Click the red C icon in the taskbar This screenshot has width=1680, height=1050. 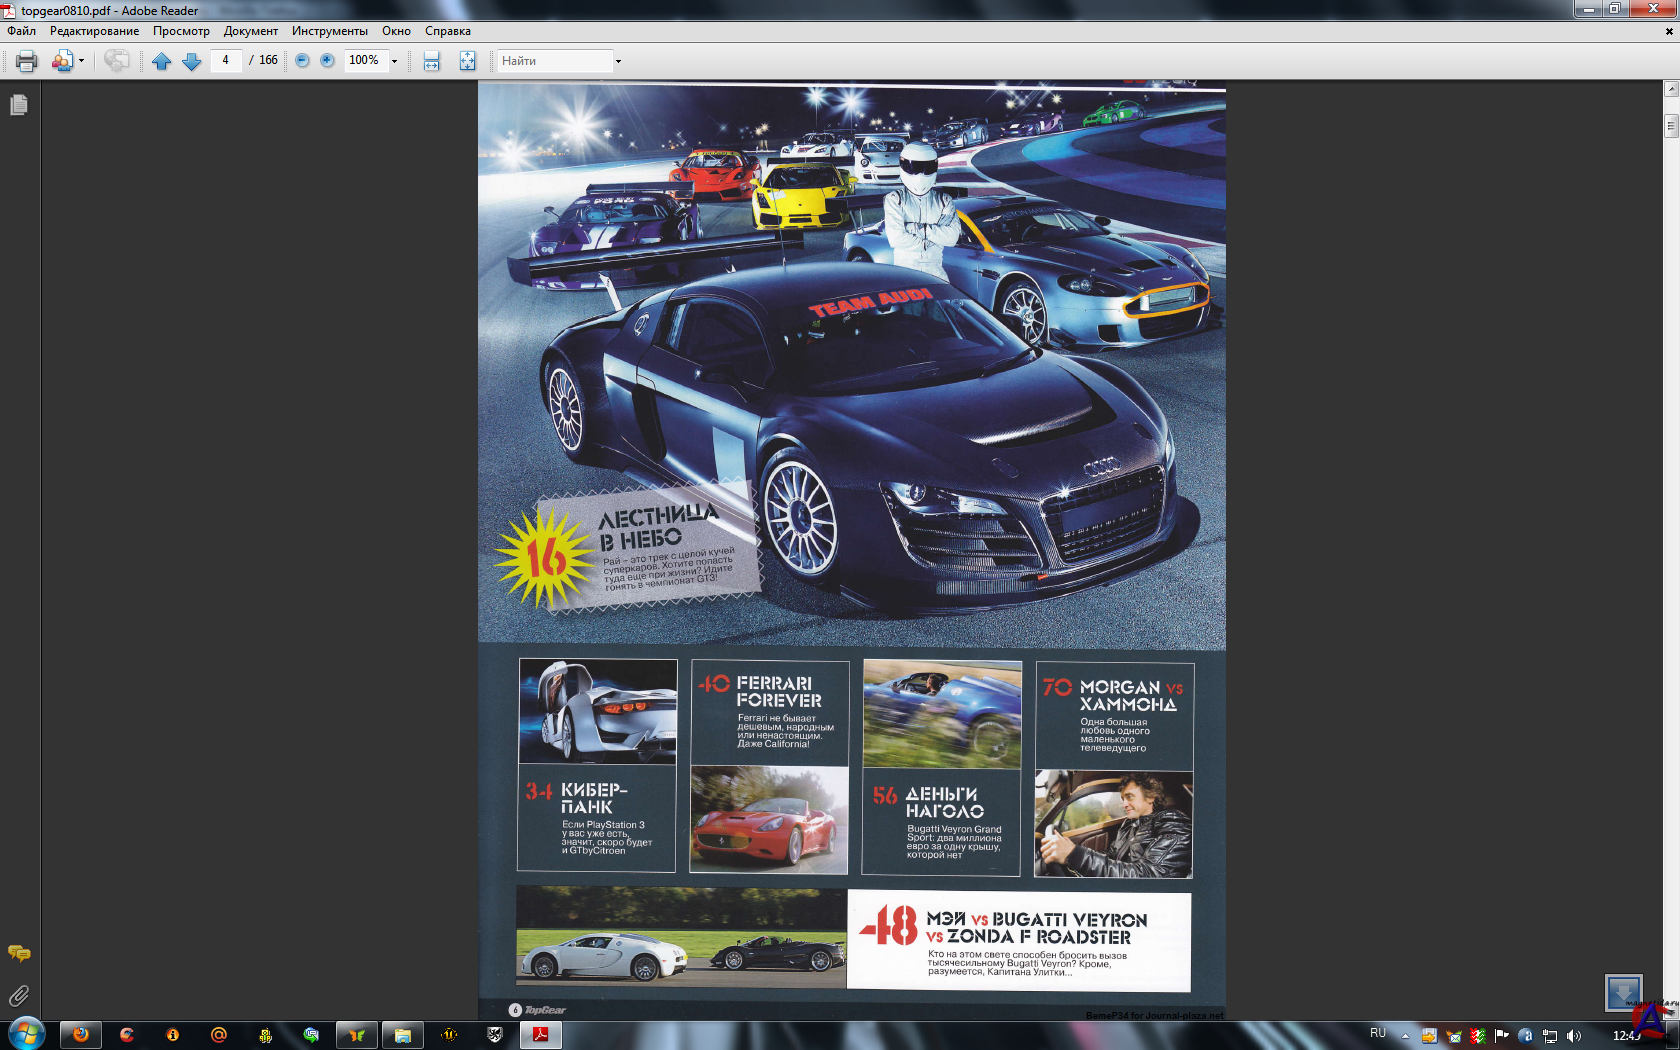(127, 1035)
